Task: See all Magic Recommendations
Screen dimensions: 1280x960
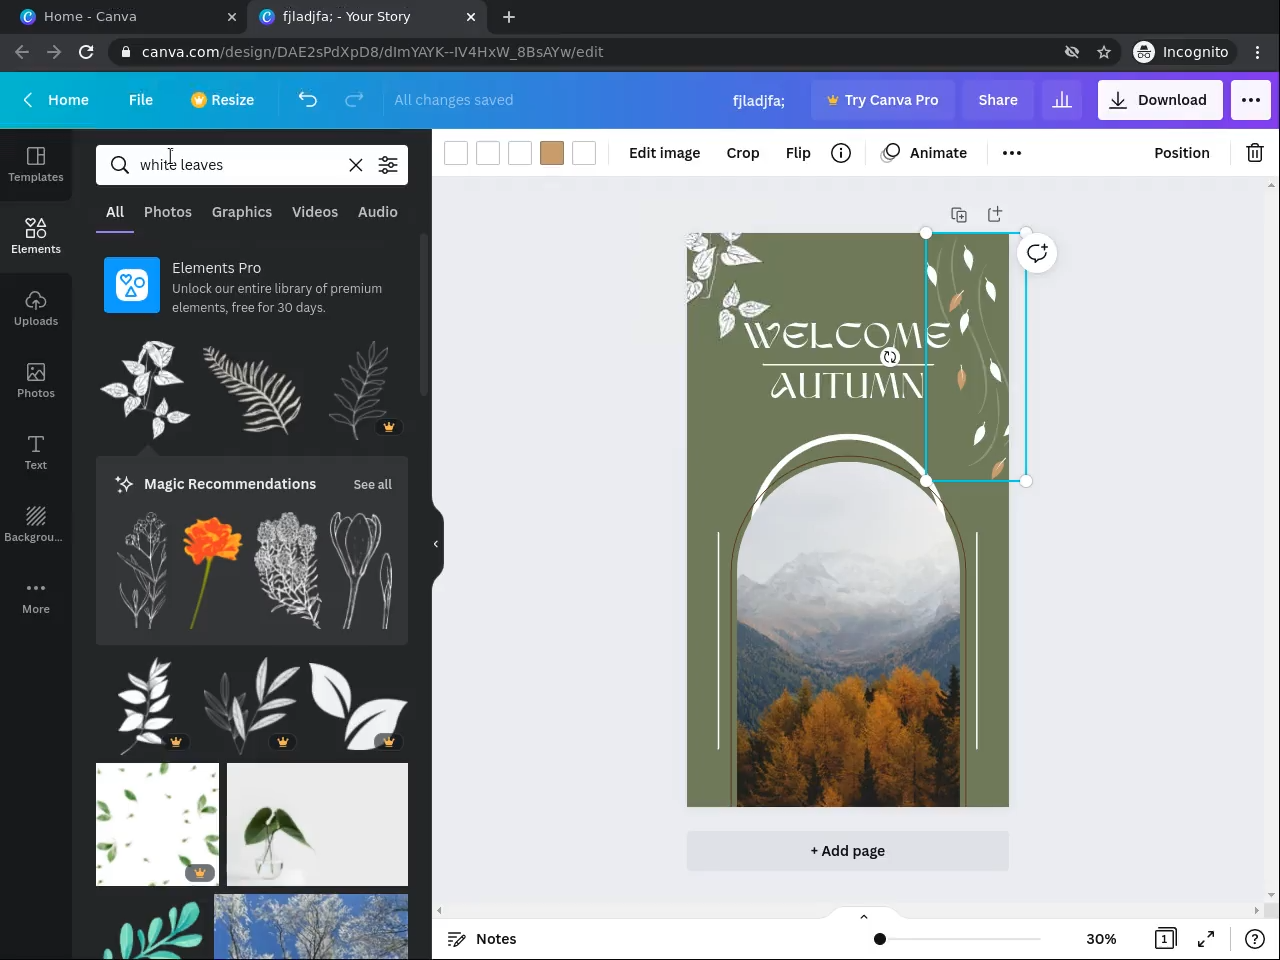Action: pyautogui.click(x=372, y=485)
